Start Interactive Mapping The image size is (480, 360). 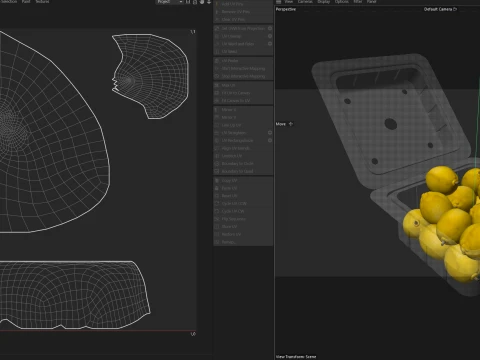click(243, 68)
